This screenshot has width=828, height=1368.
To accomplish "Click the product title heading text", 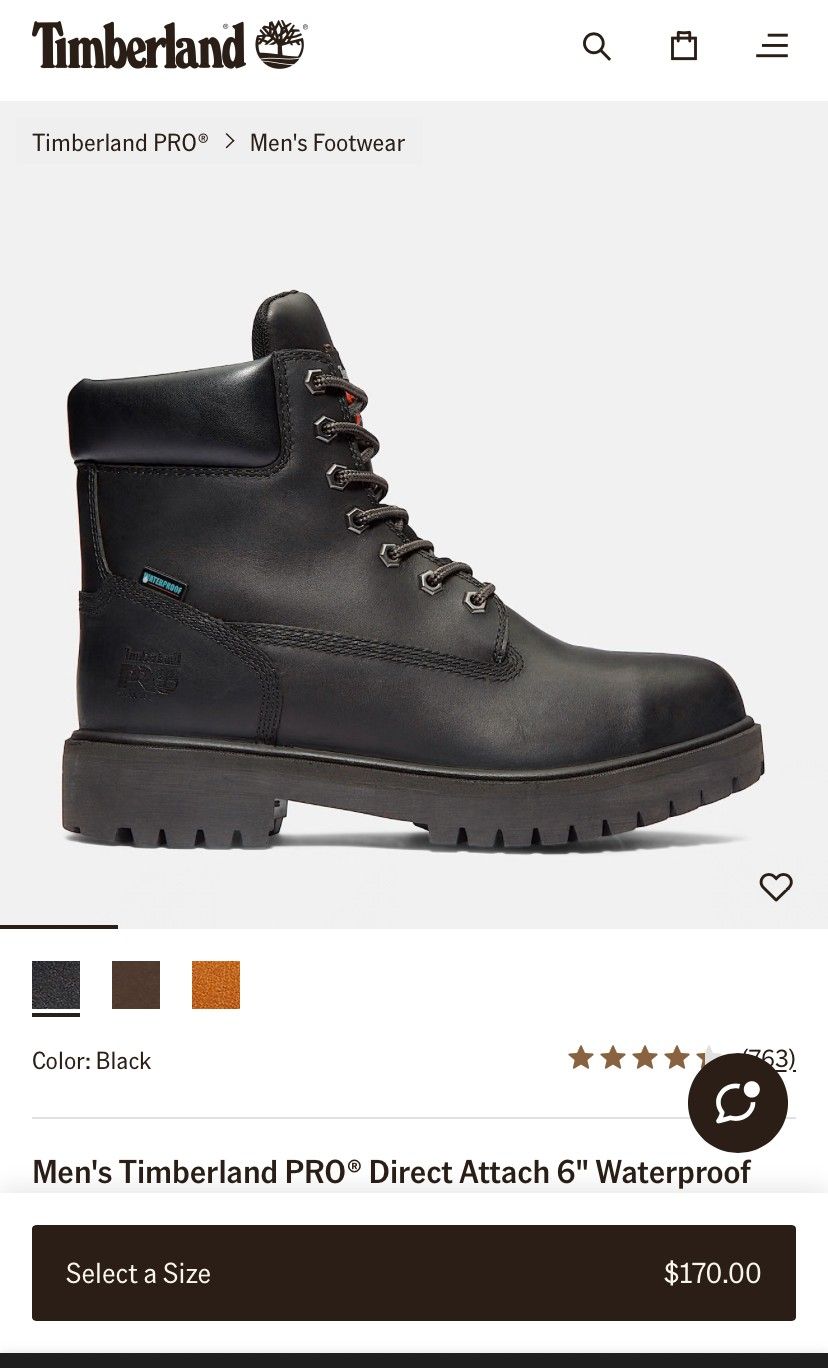I will (x=391, y=1172).
